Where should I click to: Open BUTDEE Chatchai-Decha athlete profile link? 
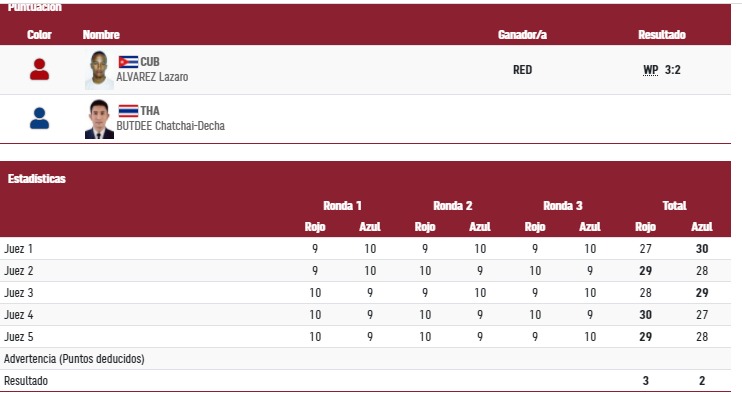(170, 126)
